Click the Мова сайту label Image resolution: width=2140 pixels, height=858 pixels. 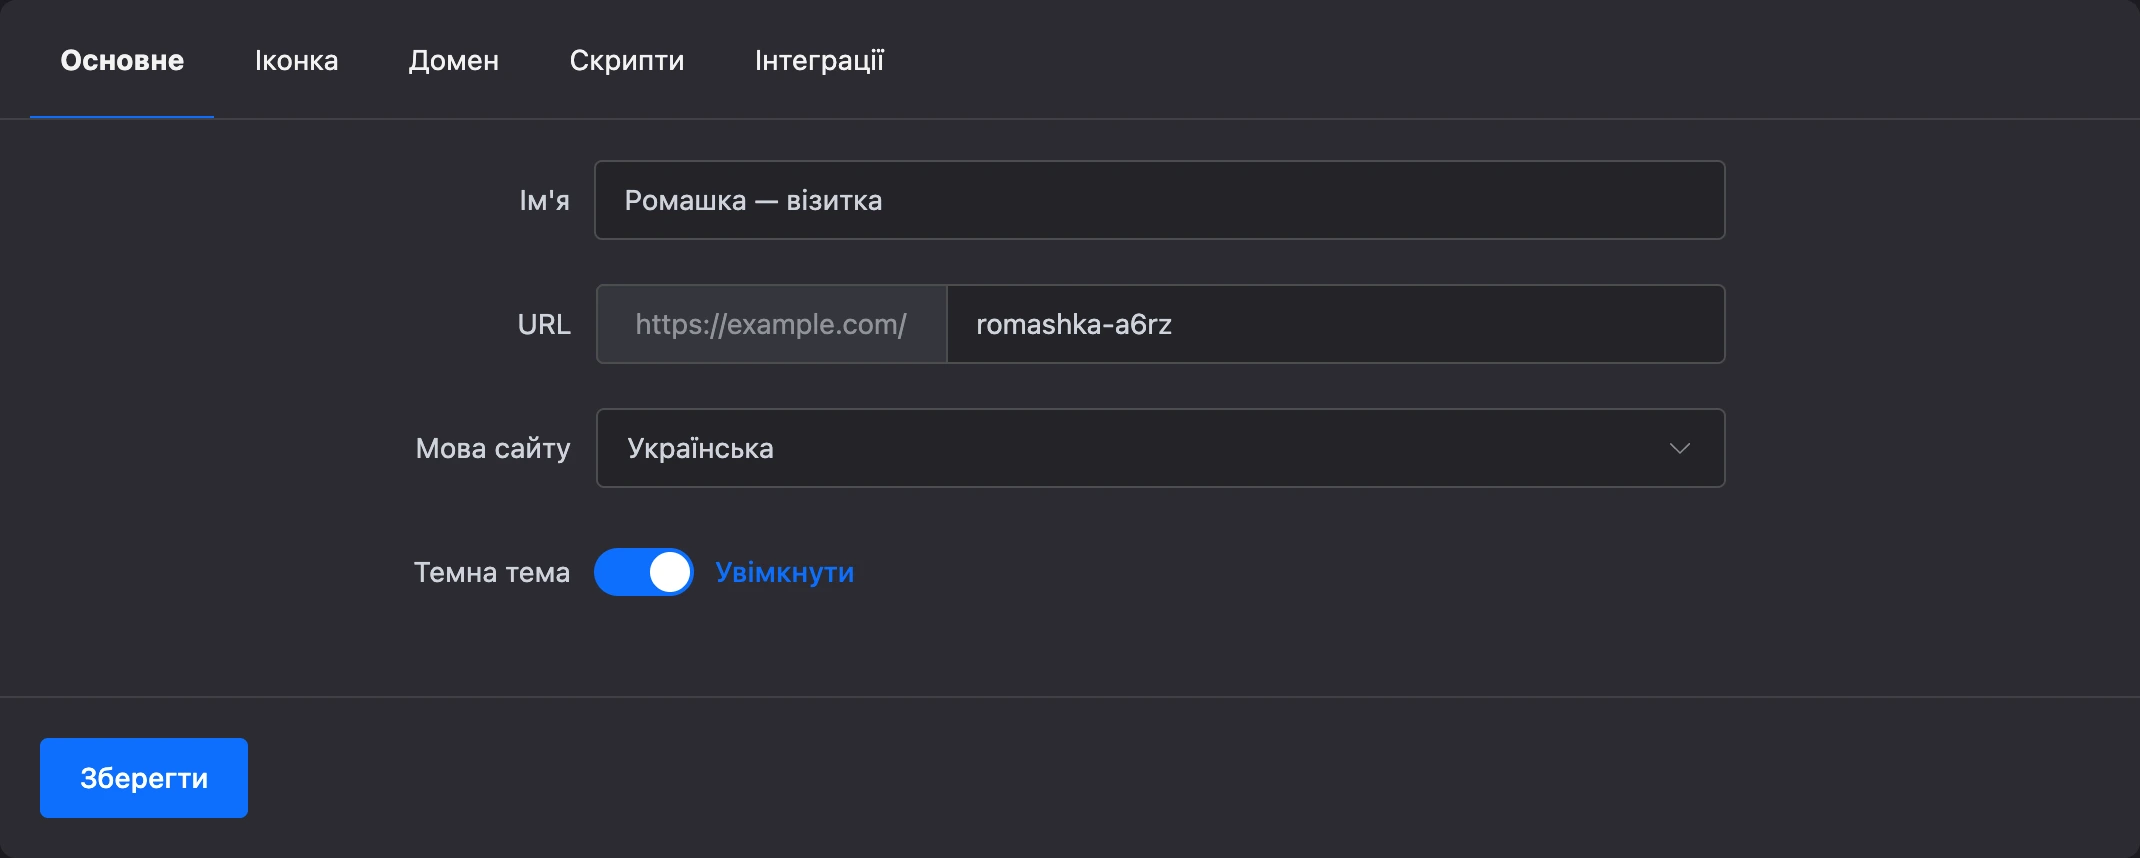(493, 448)
